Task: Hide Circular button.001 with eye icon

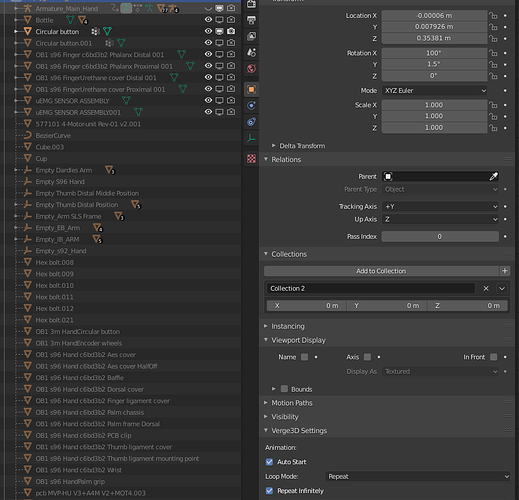Action: 208,43
